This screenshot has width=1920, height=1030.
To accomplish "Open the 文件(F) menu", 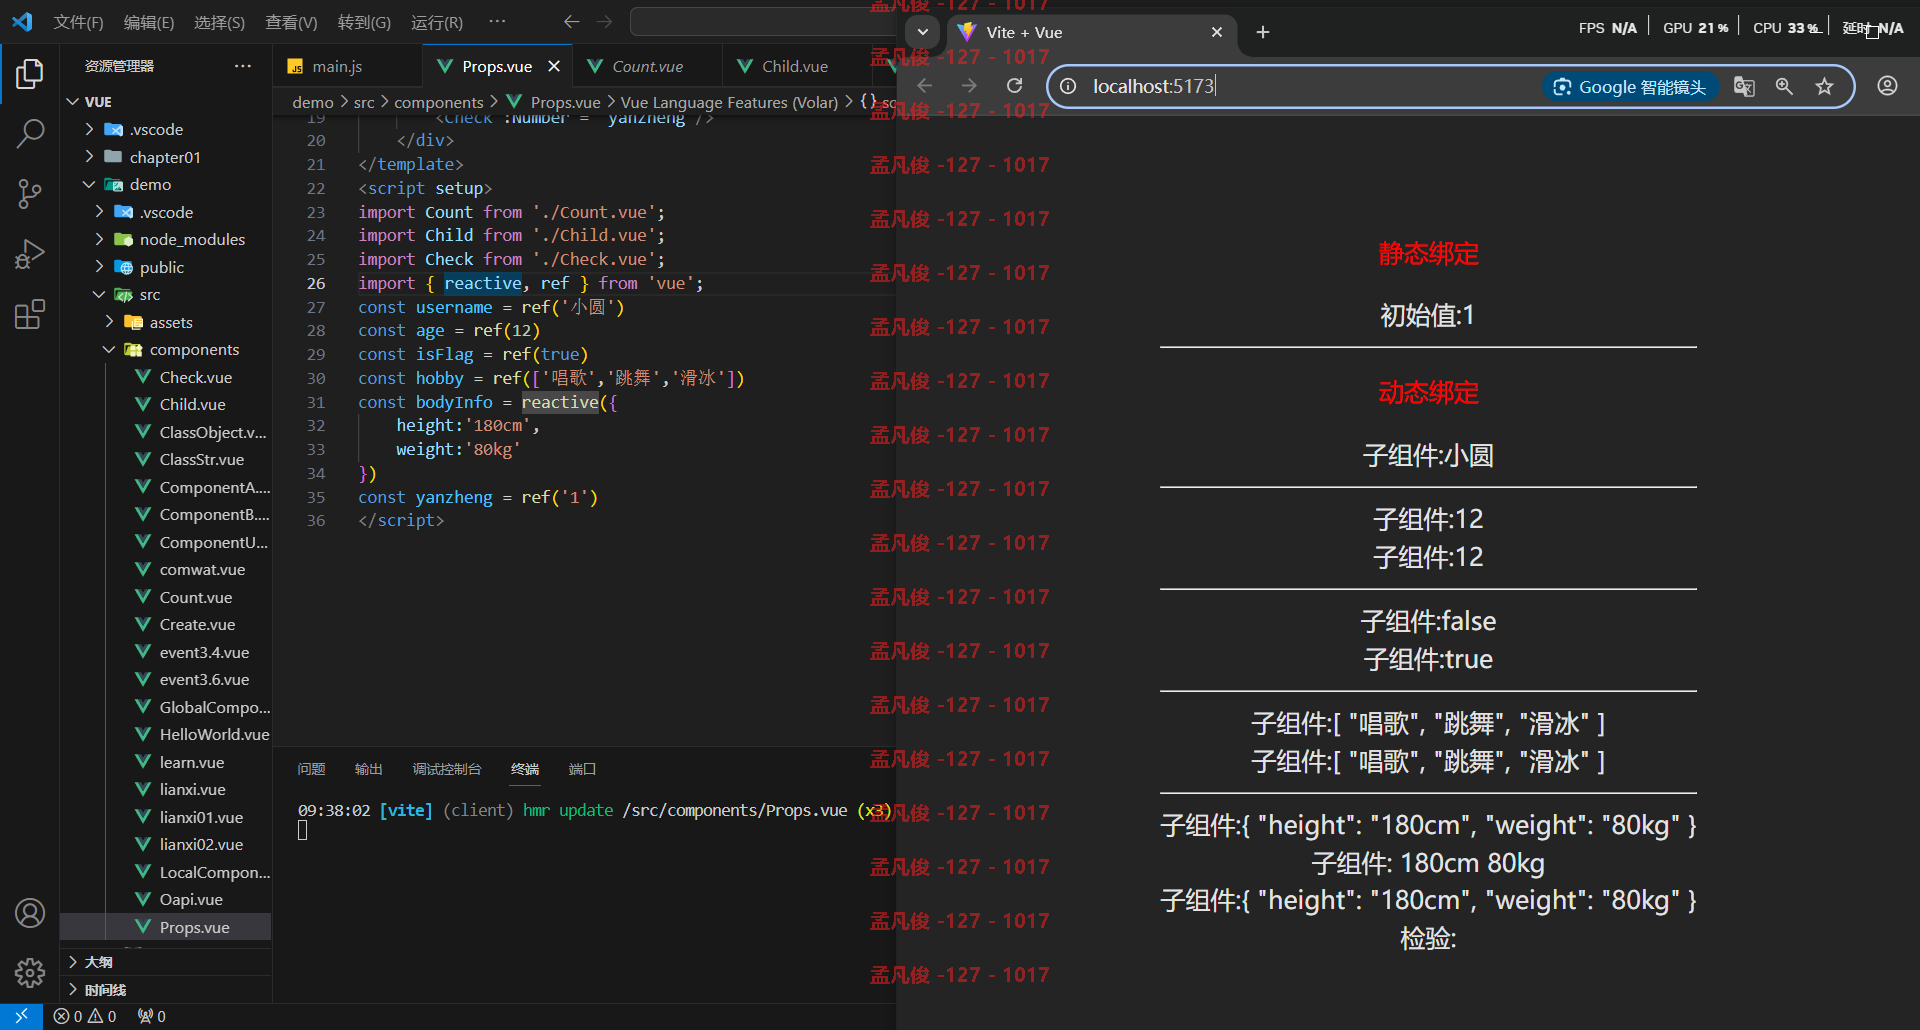I will point(78,22).
